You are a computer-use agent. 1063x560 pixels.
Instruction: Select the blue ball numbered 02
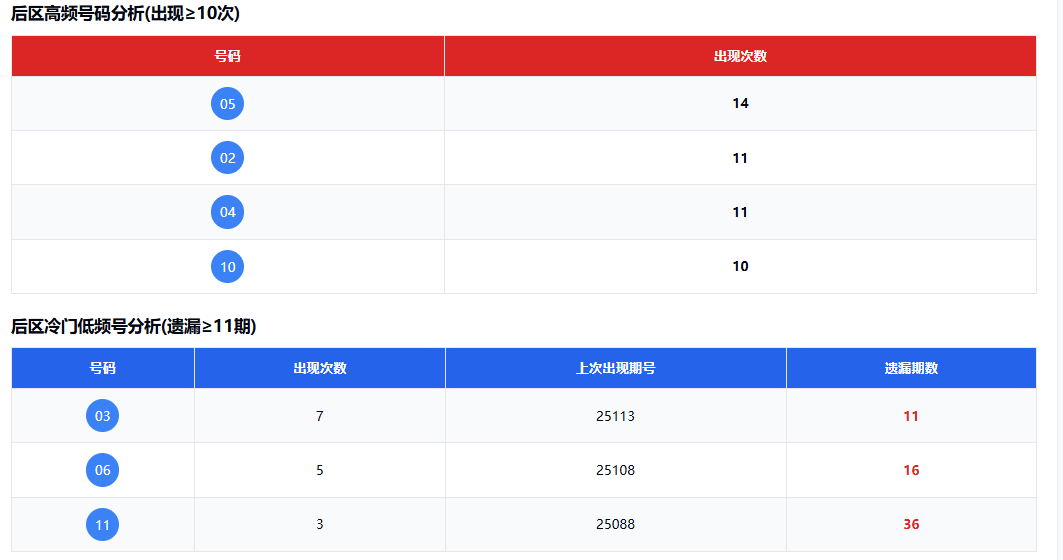(x=227, y=158)
